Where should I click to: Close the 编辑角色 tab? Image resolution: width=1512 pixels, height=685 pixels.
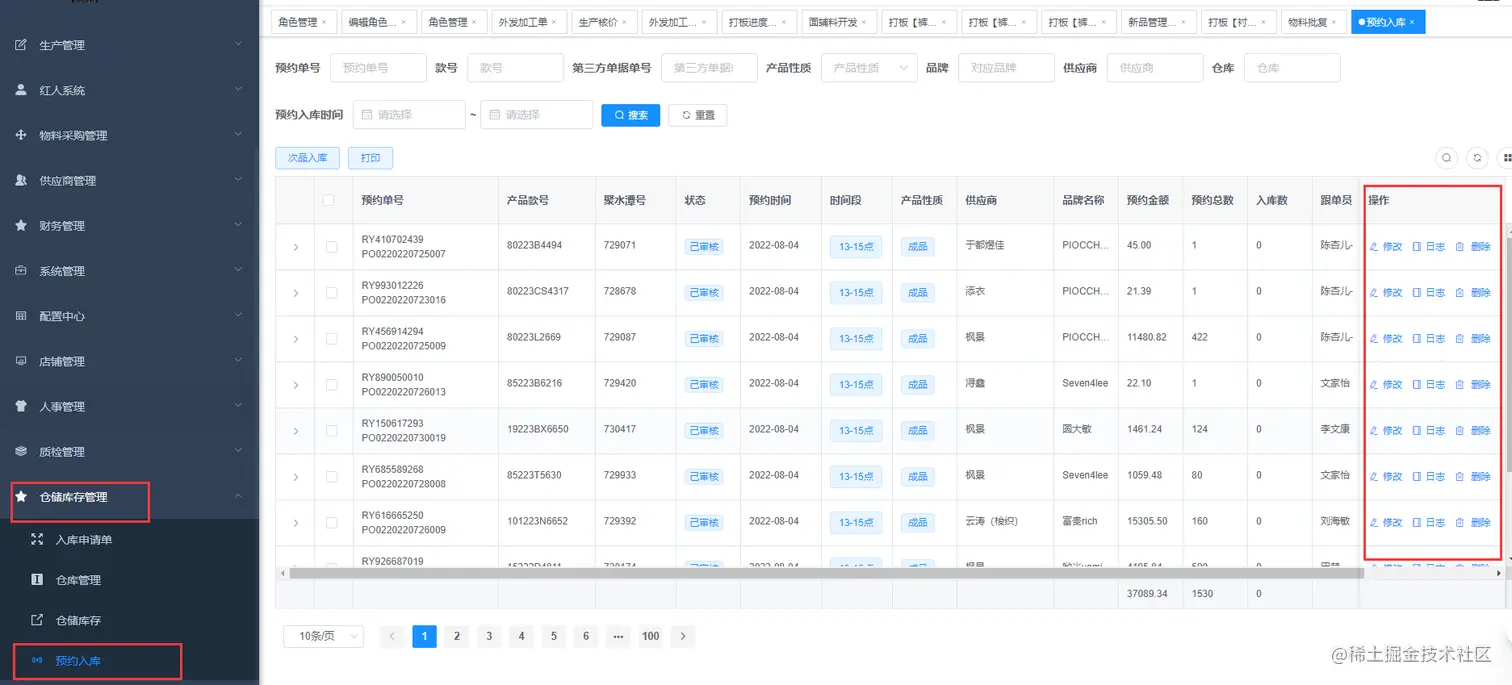(403, 22)
